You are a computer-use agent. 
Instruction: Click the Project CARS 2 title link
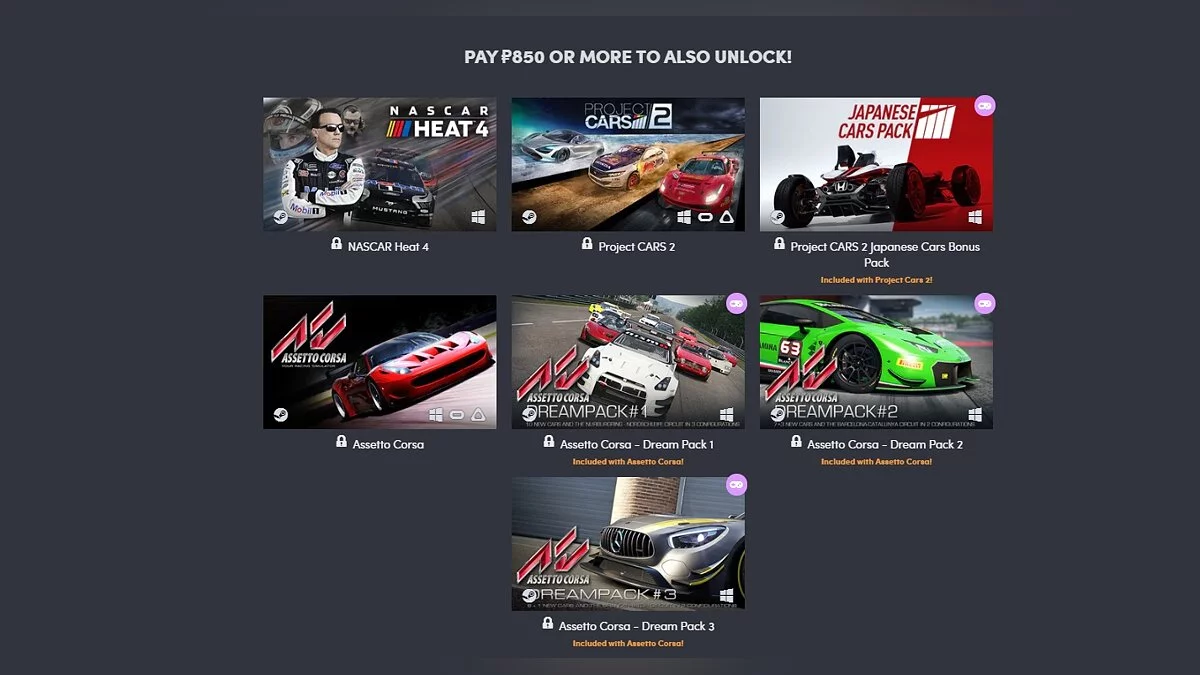[x=637, y=246]
